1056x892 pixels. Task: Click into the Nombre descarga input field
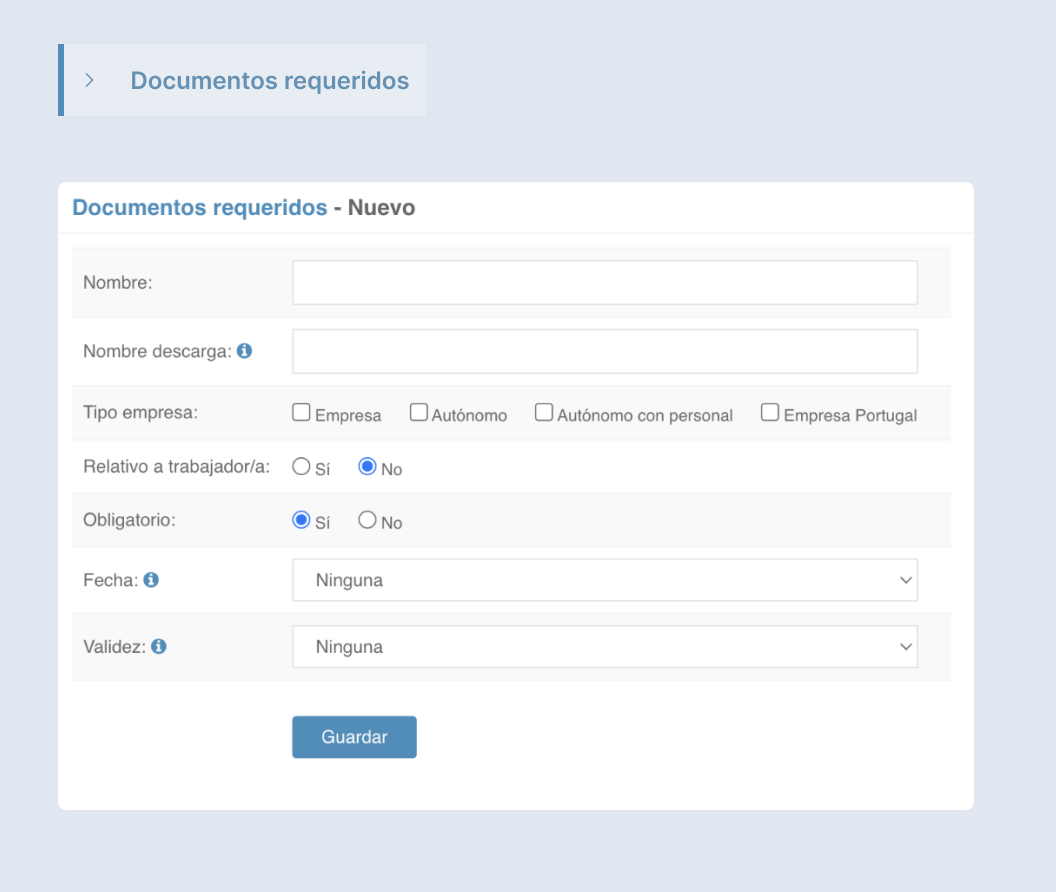tap(604, 351)
